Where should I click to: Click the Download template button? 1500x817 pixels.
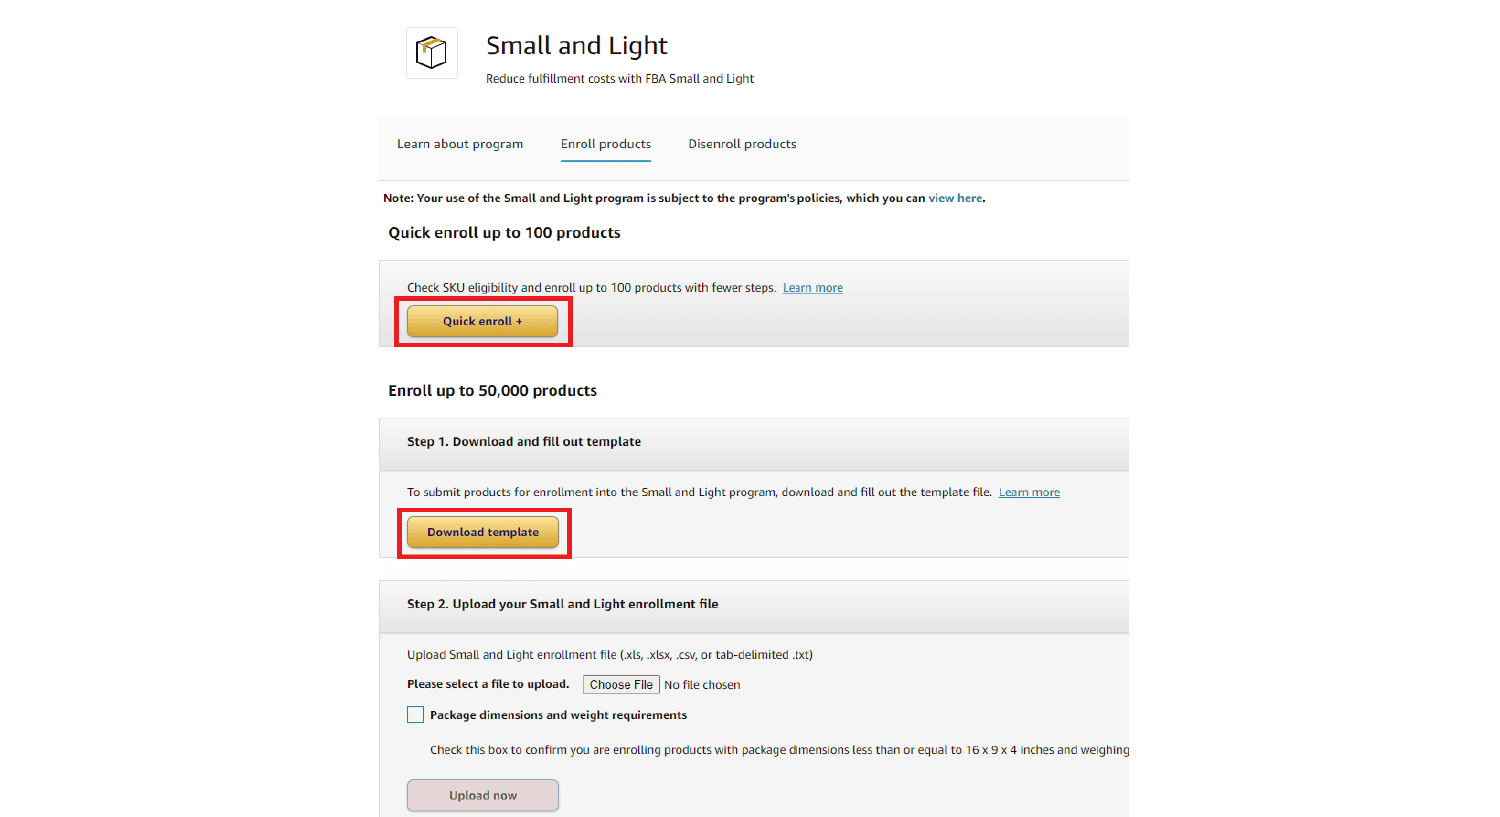(x=483, y=532)
